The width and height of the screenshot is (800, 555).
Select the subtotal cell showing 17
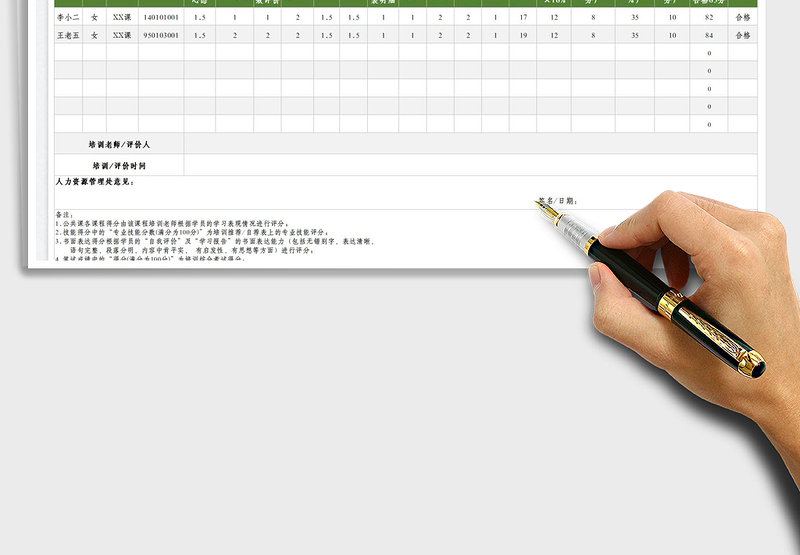[523, 17]
